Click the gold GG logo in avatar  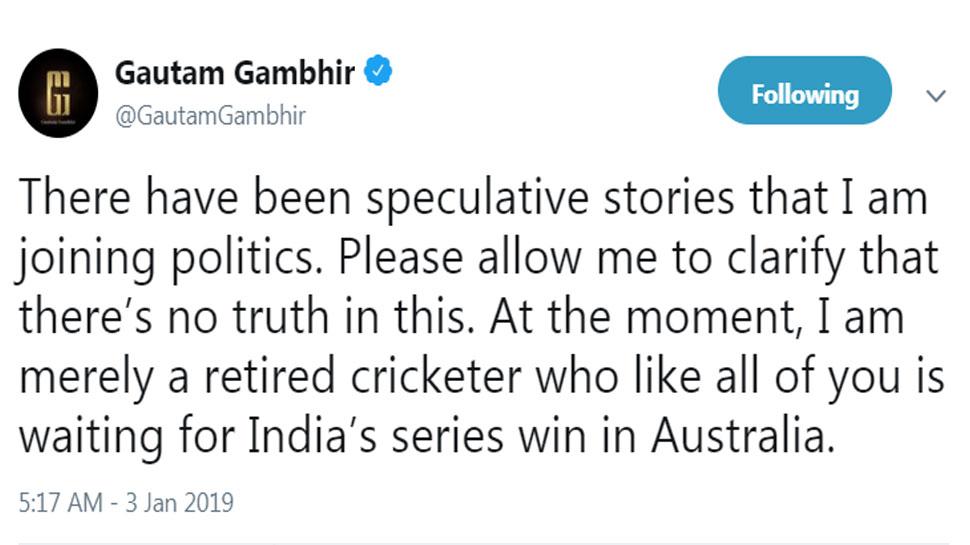59,92
